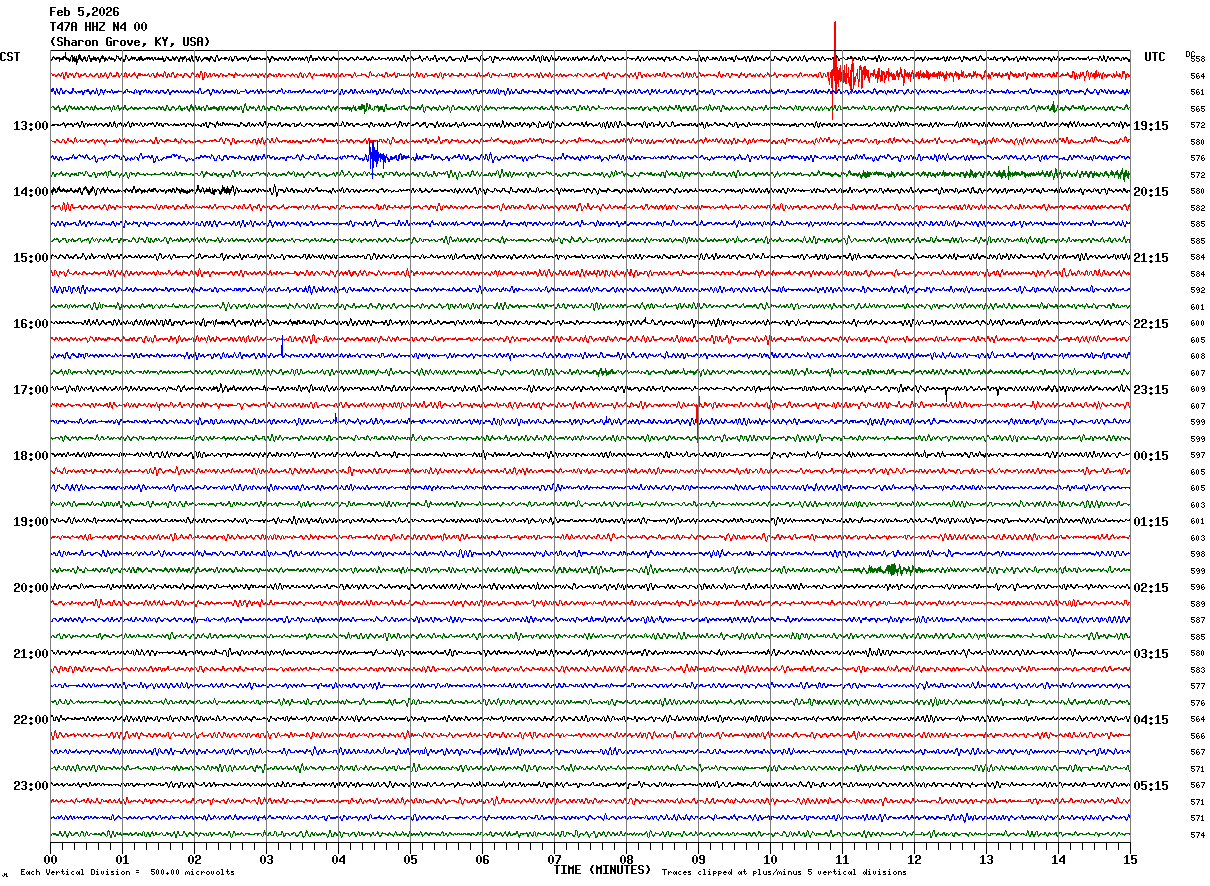Click the '00' minute axis label
Image resolution: width=1210 pixels, height=886 pixels.
(x=50, y=859)
